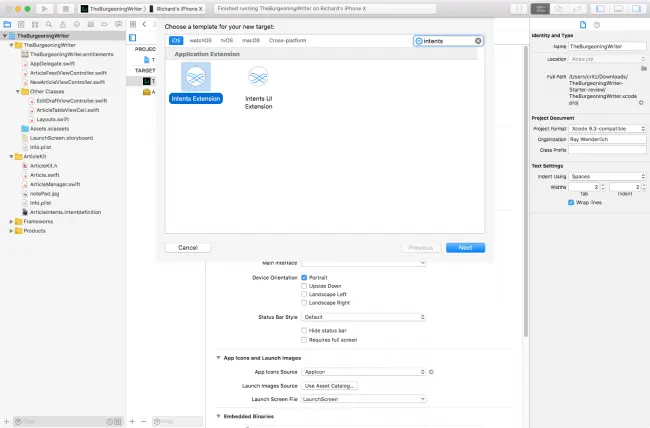Select the watchOS platform tab
650x428 pixels.
(x=201, y=41)
